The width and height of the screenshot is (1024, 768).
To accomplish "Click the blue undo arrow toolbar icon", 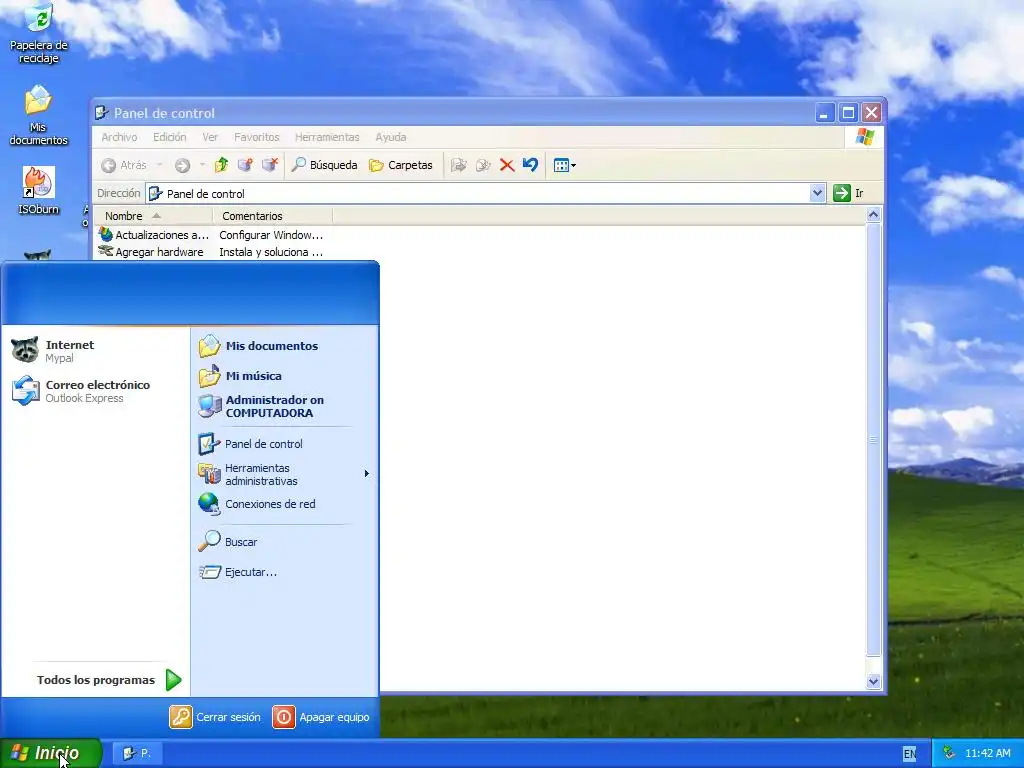I will coord(530,165).
